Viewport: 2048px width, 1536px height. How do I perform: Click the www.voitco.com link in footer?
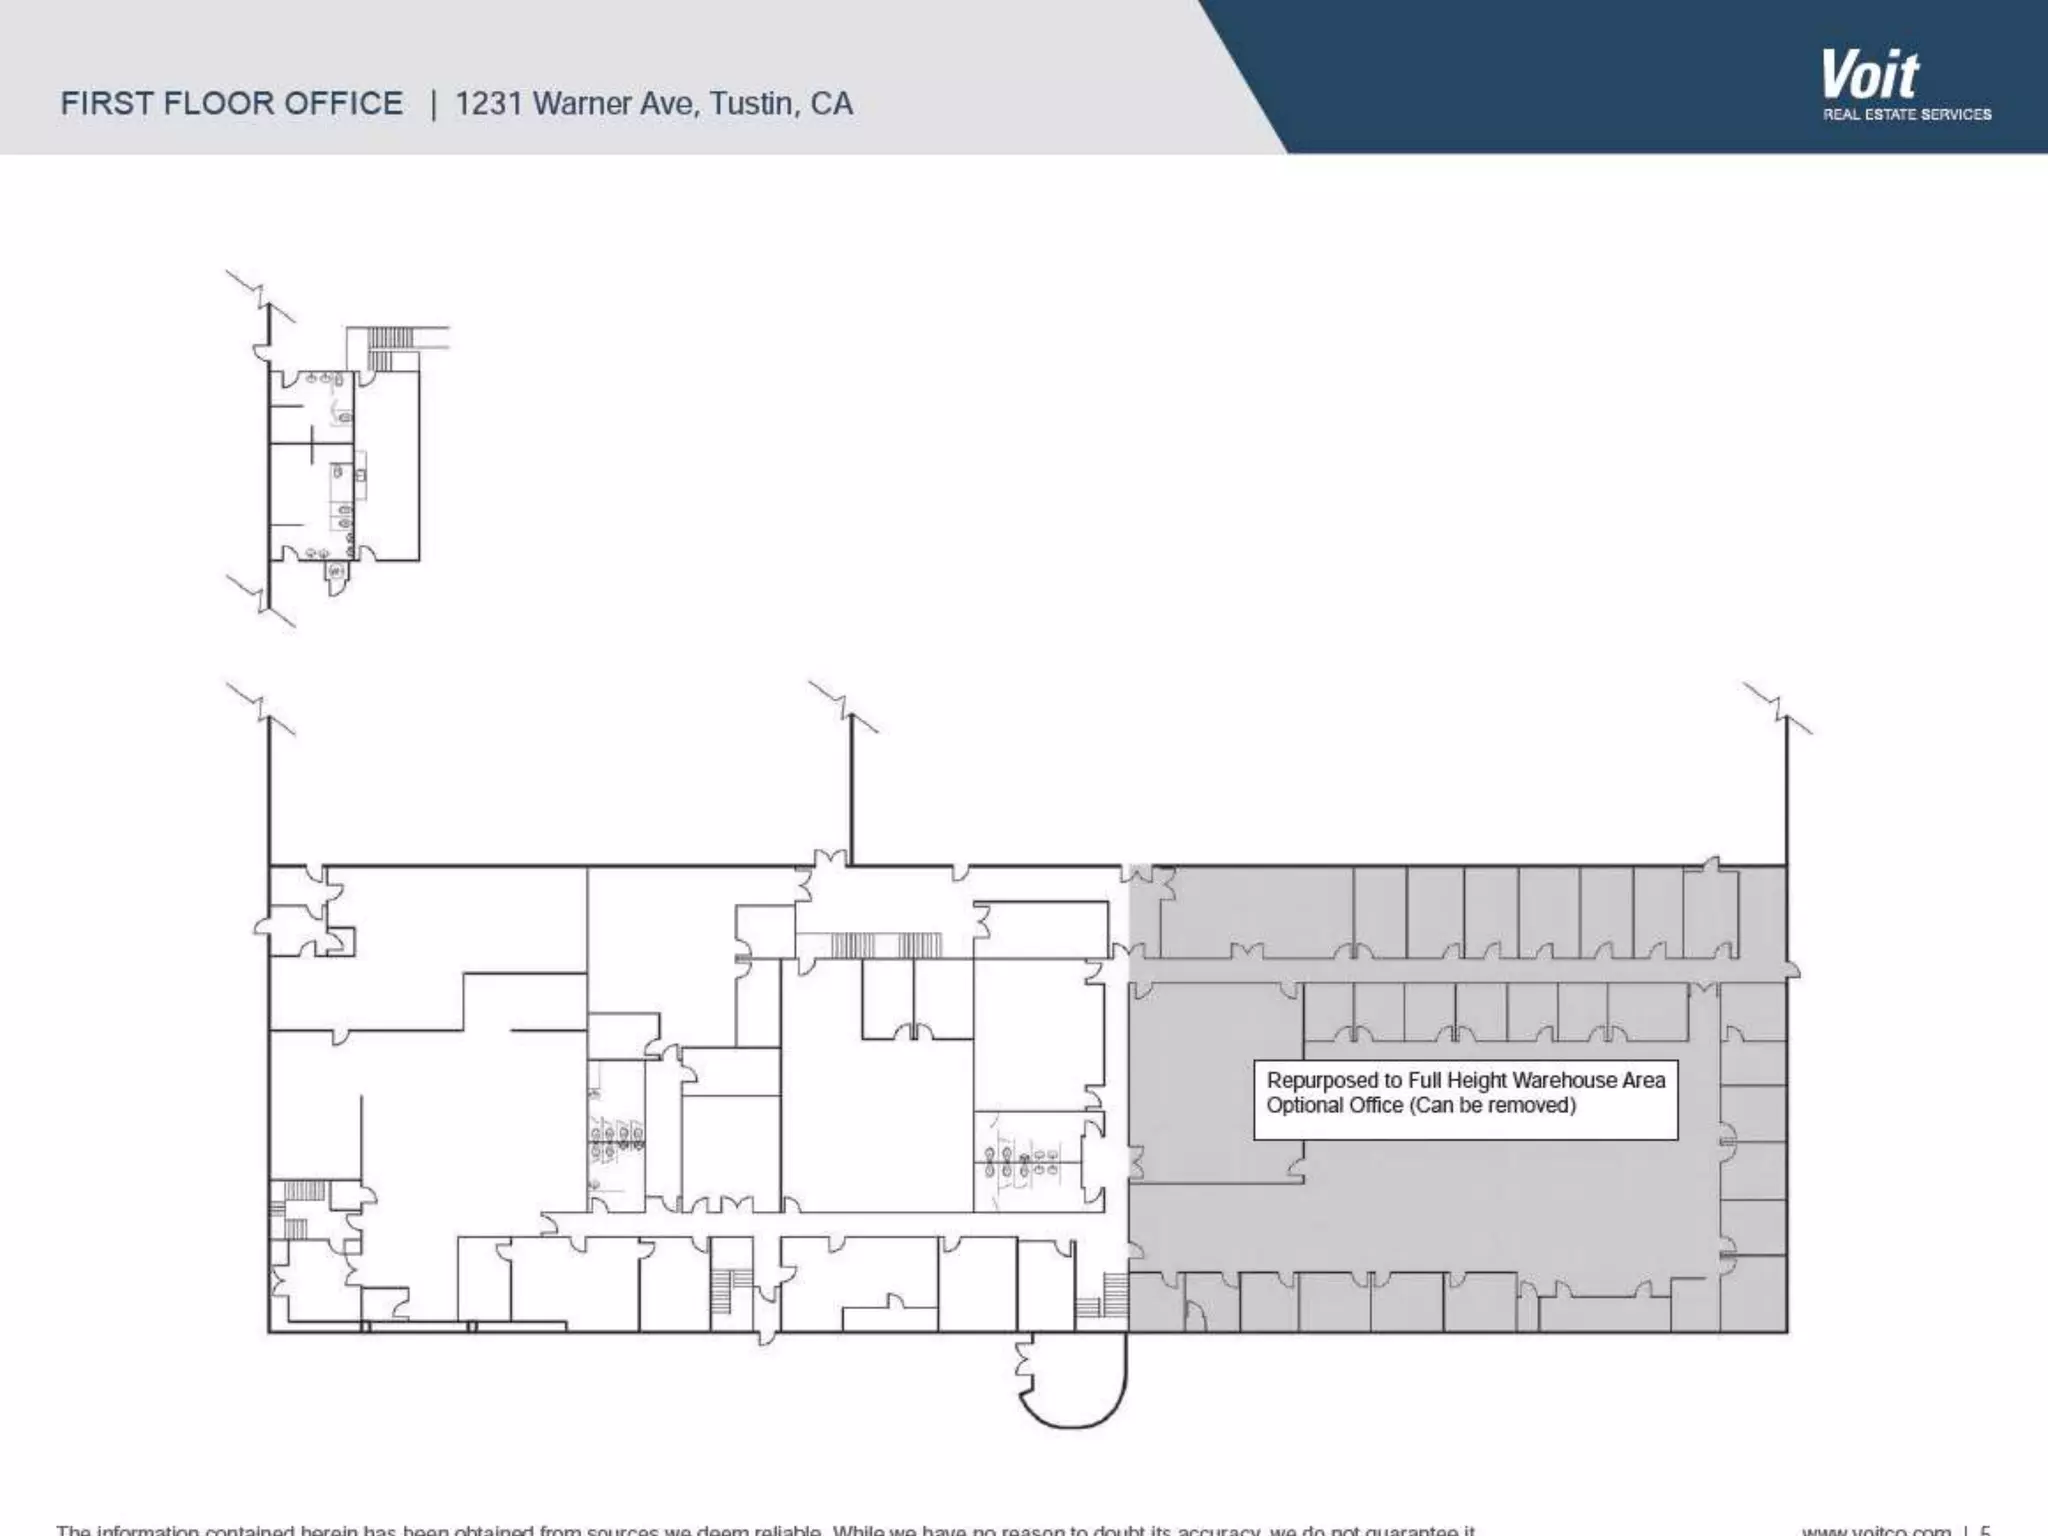point(1875,1530)
